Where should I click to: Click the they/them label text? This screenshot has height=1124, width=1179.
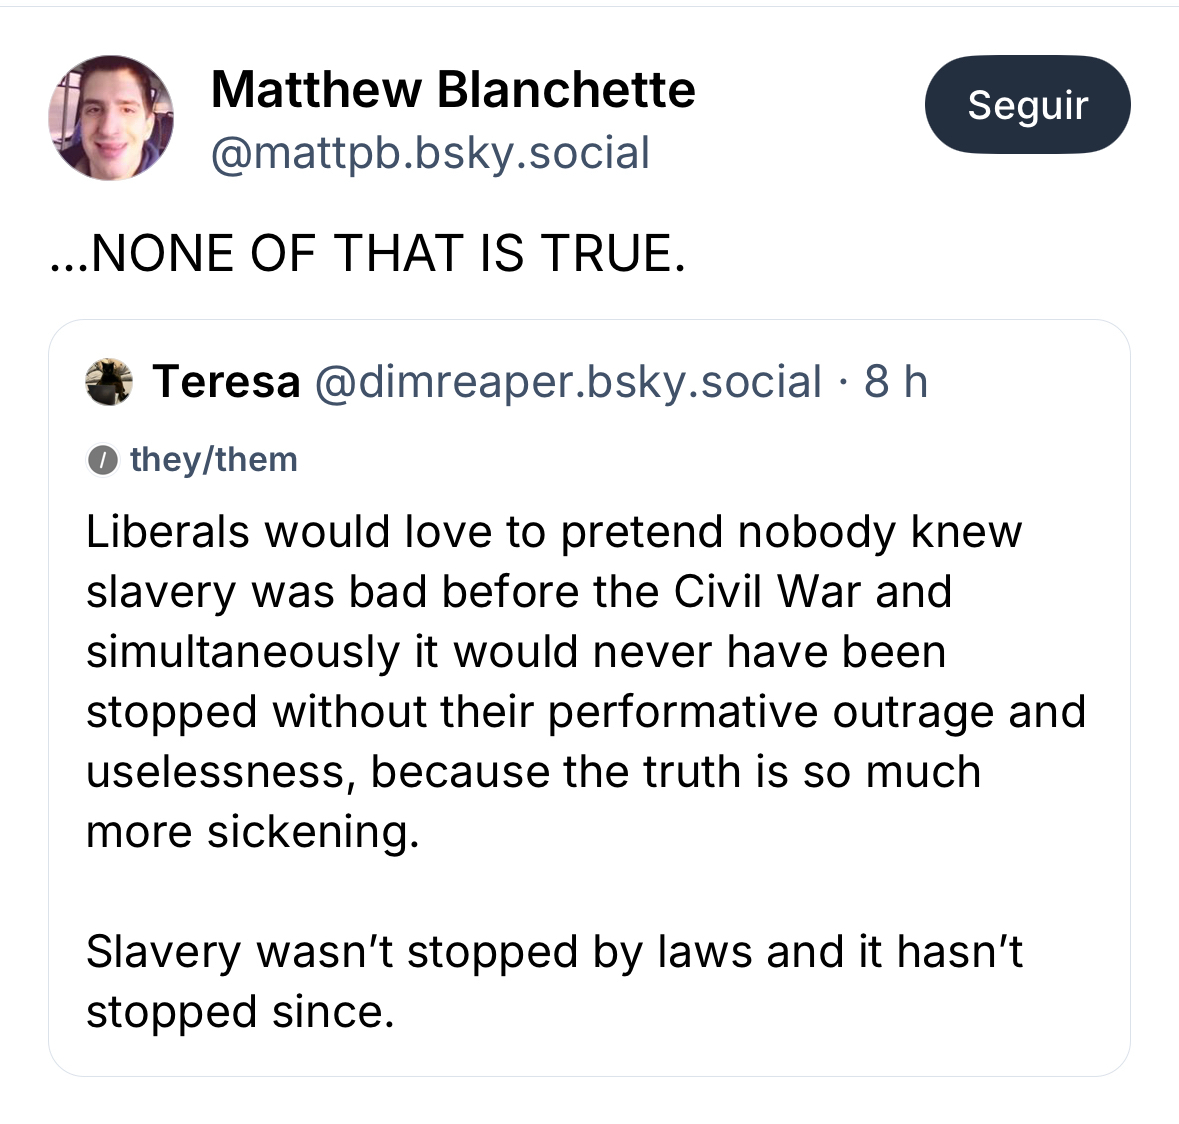[214, 460]
